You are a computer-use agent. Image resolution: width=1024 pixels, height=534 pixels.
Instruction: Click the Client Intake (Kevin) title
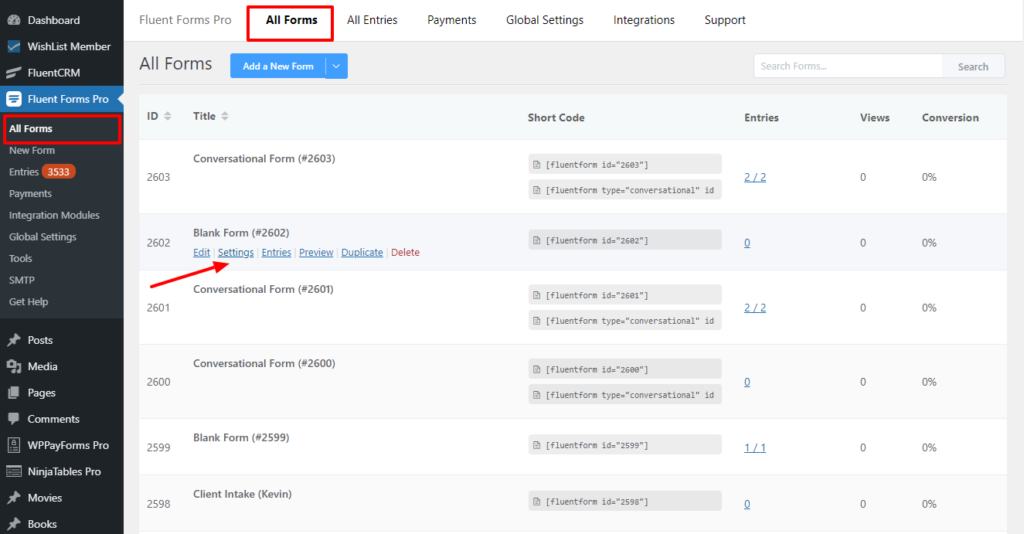tap(242, 494)
